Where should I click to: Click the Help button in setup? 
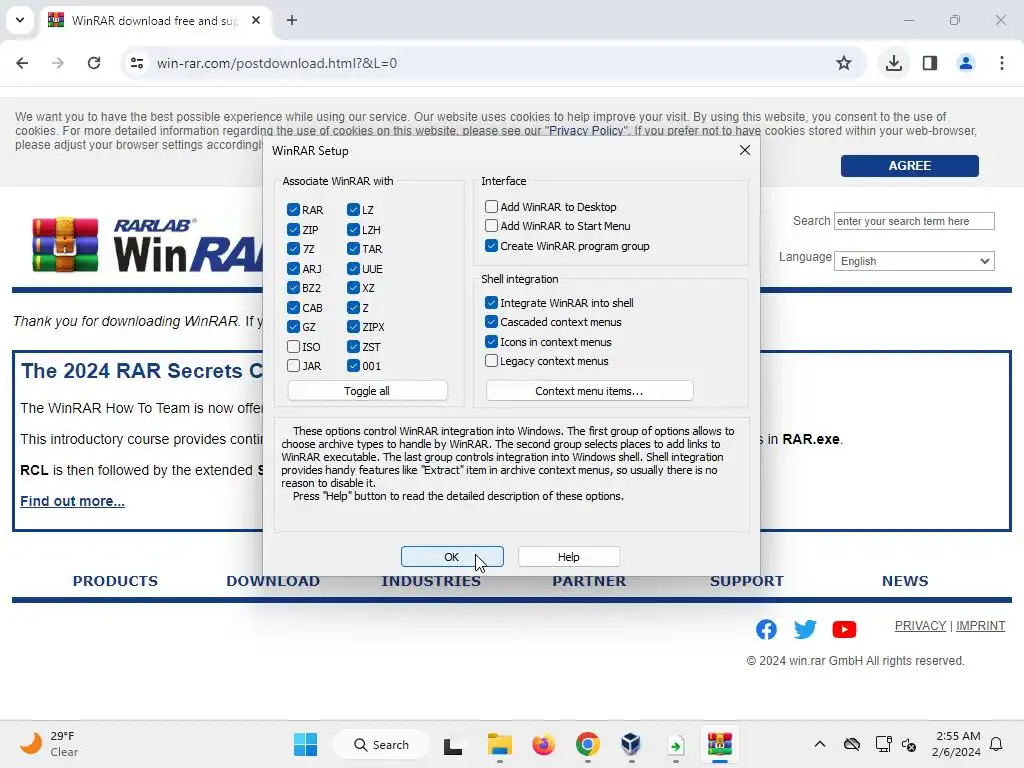tap(568, 556)
